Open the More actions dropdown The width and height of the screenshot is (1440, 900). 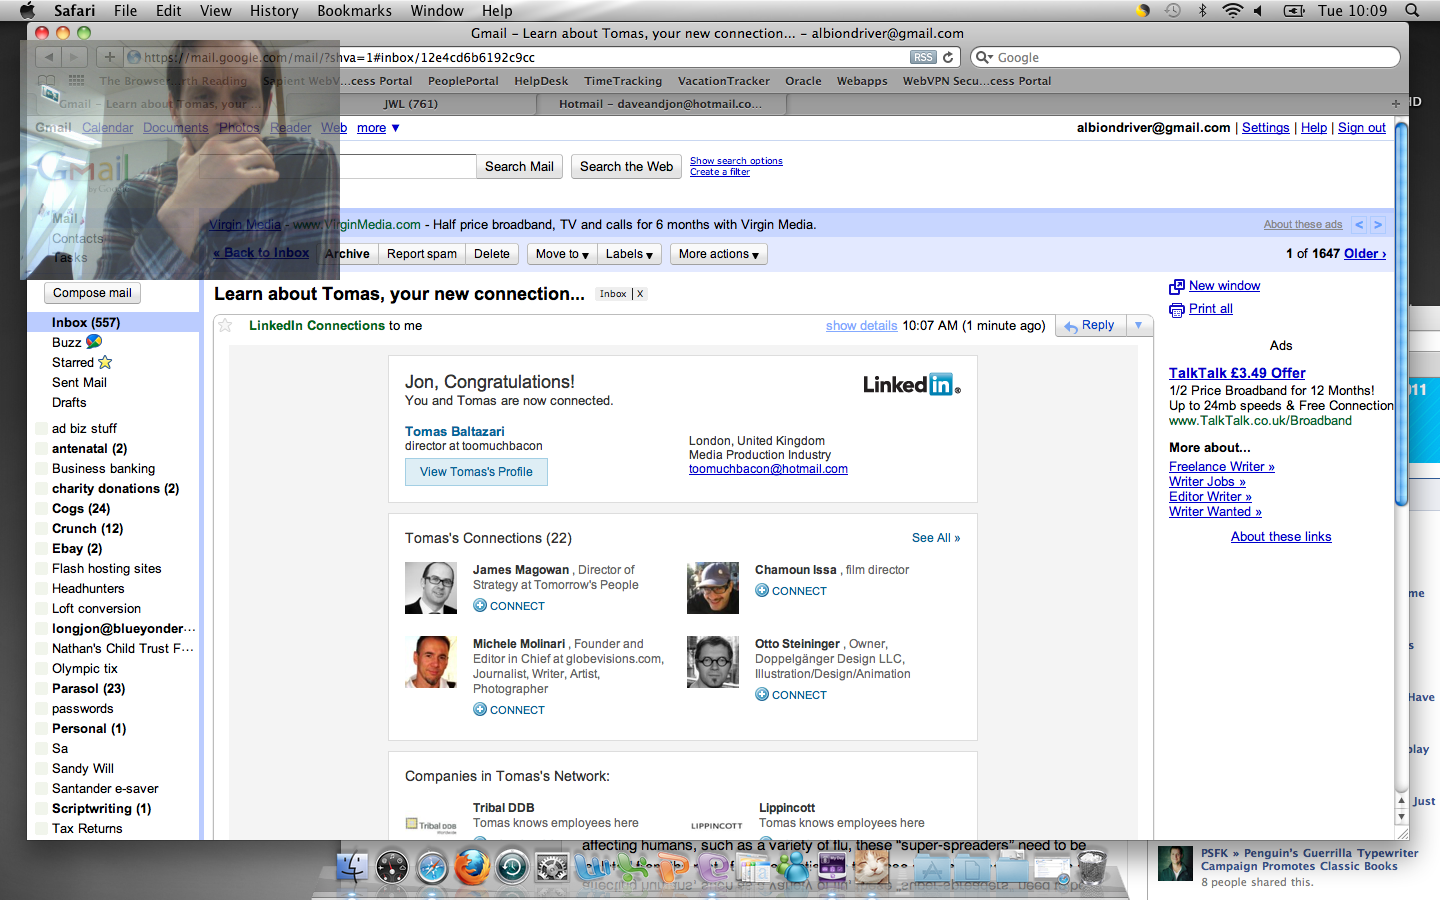point(718,254)
